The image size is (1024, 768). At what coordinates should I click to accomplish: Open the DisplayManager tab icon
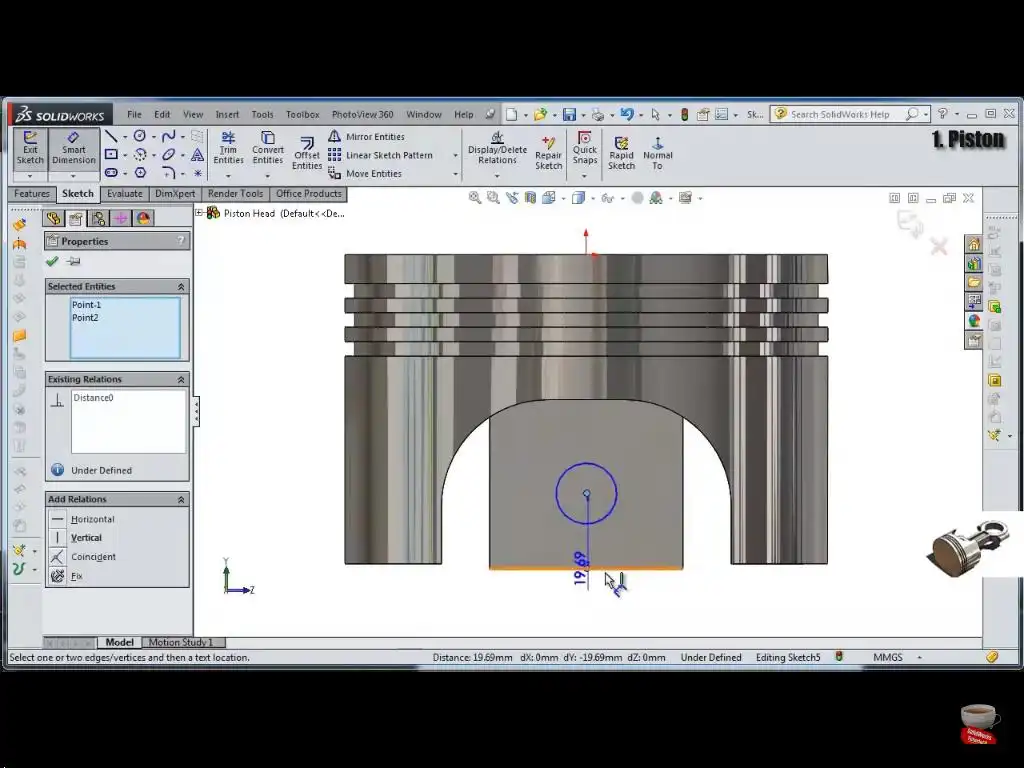click(x=144, y=218)
